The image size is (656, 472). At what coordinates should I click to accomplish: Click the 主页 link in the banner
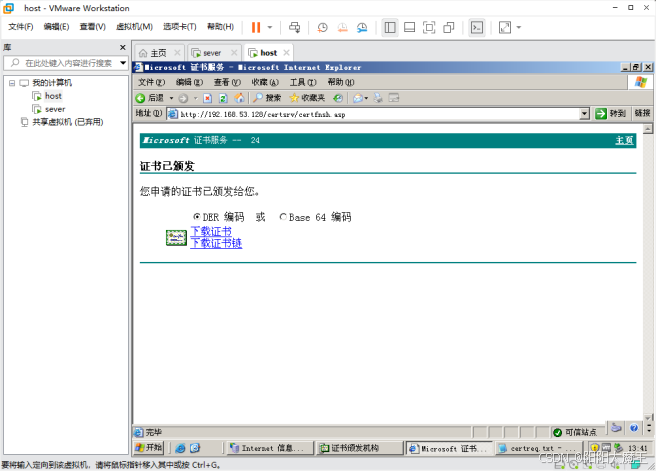624,141
